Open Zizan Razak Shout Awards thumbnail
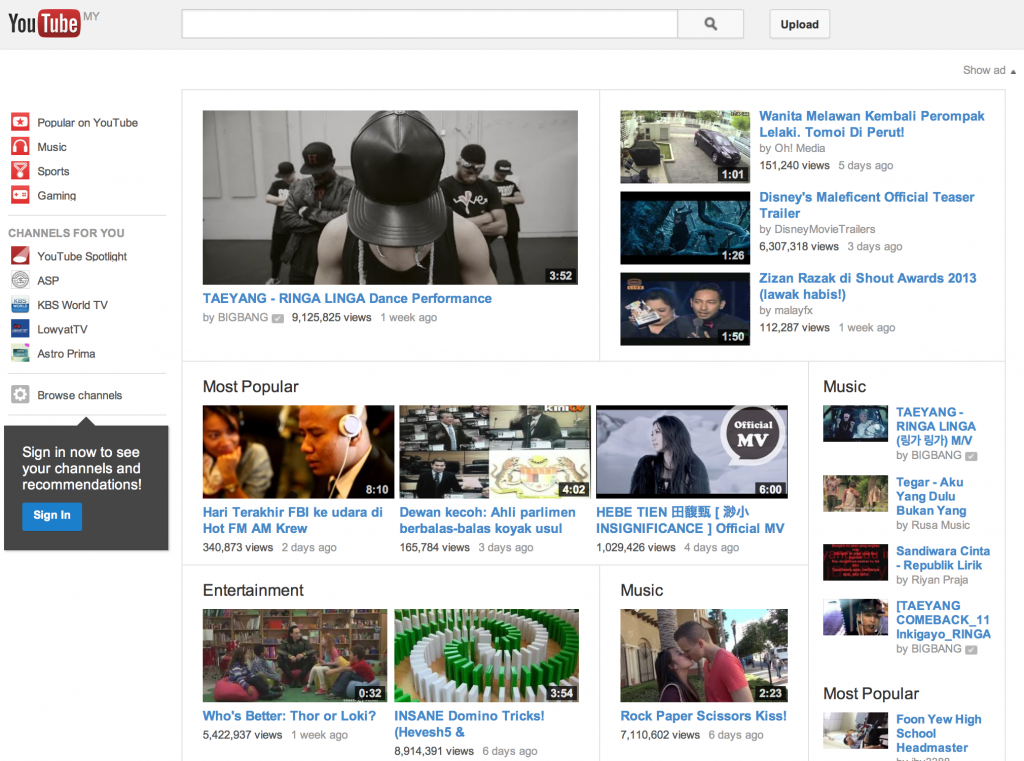1024x761 pixels. (x=685, y=308)
